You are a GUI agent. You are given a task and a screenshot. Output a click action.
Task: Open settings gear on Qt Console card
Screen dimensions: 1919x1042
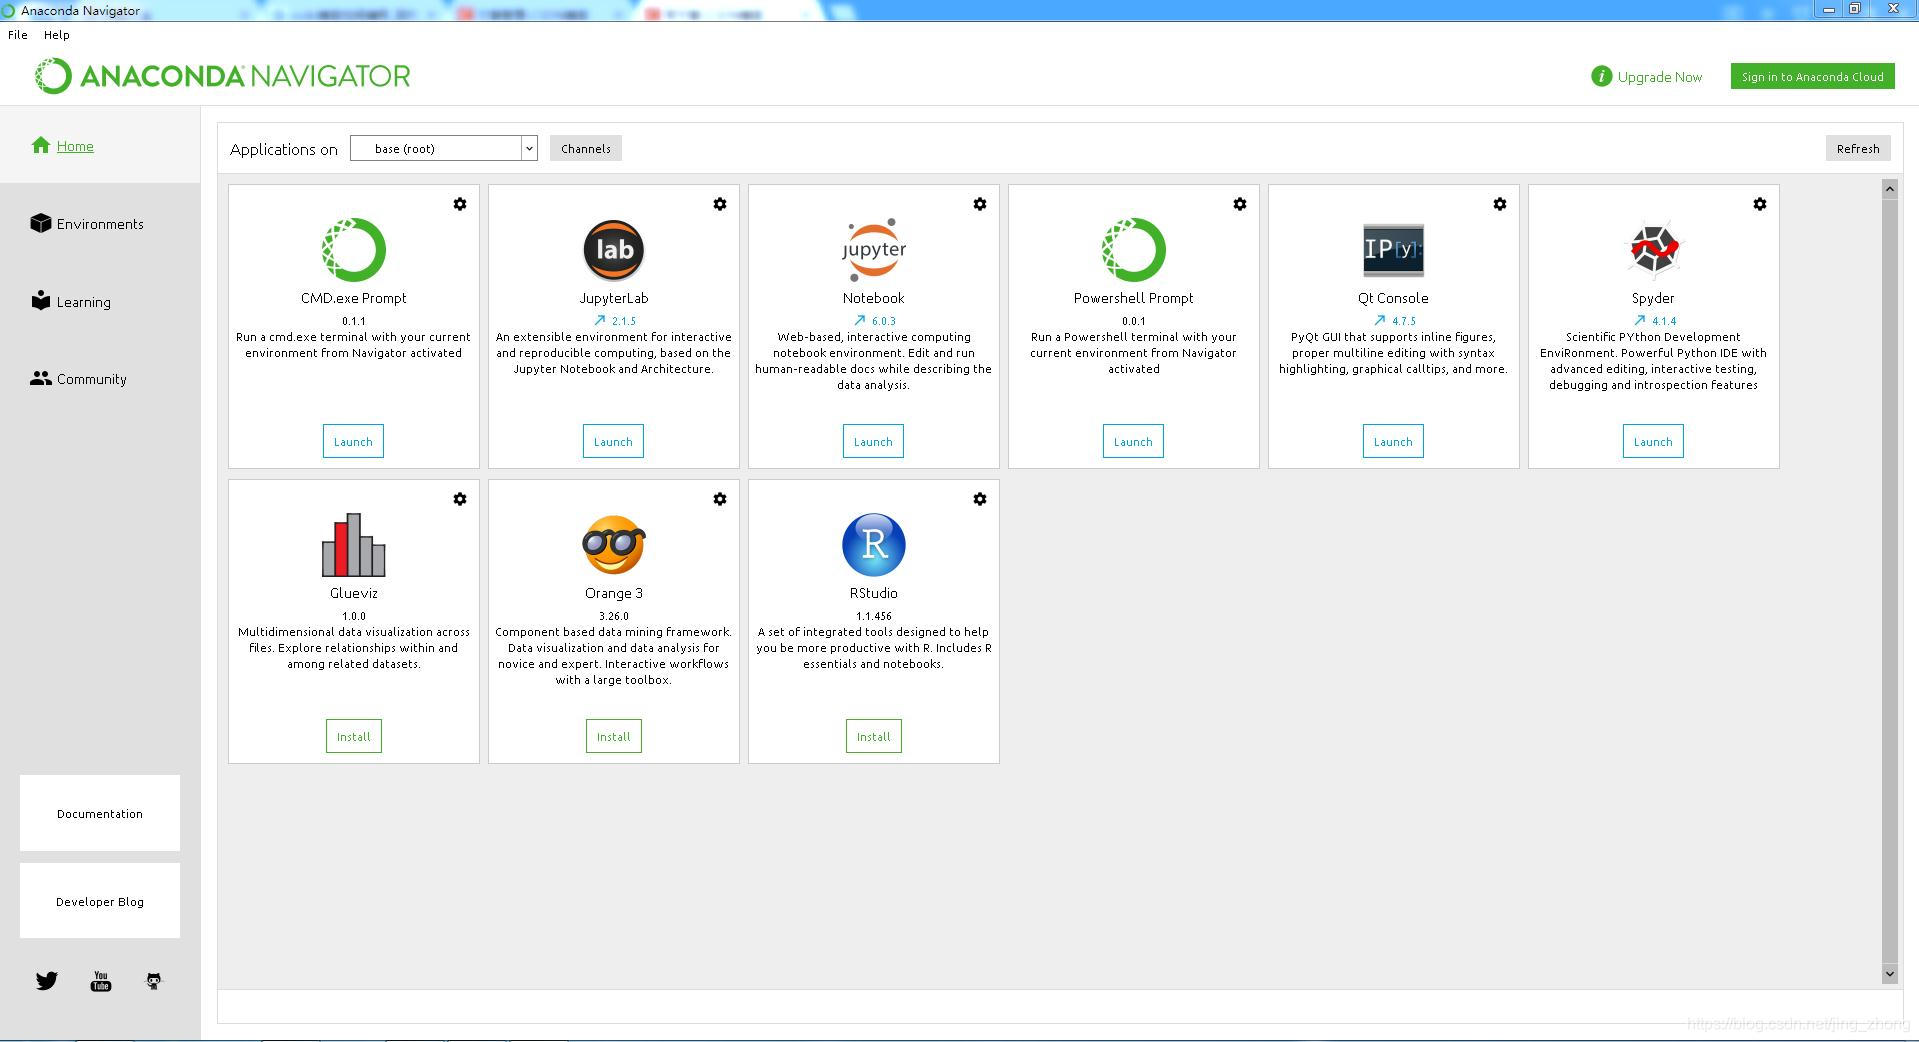coord(1500,204)
